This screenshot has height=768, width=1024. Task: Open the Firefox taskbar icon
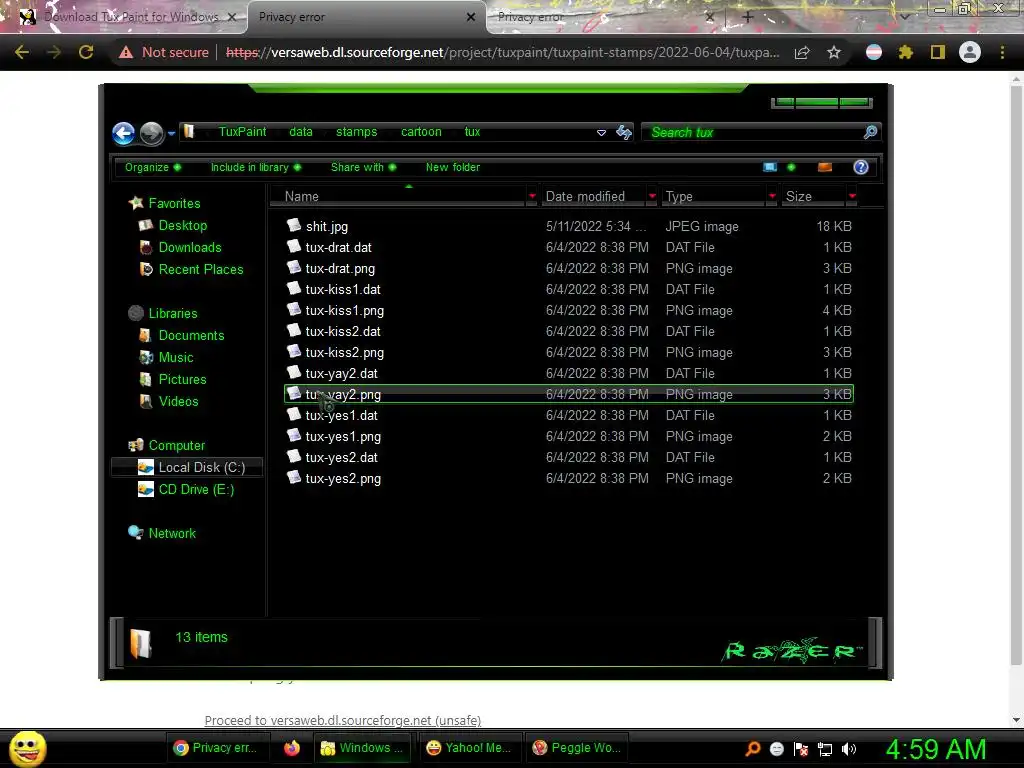click(292, 748)
